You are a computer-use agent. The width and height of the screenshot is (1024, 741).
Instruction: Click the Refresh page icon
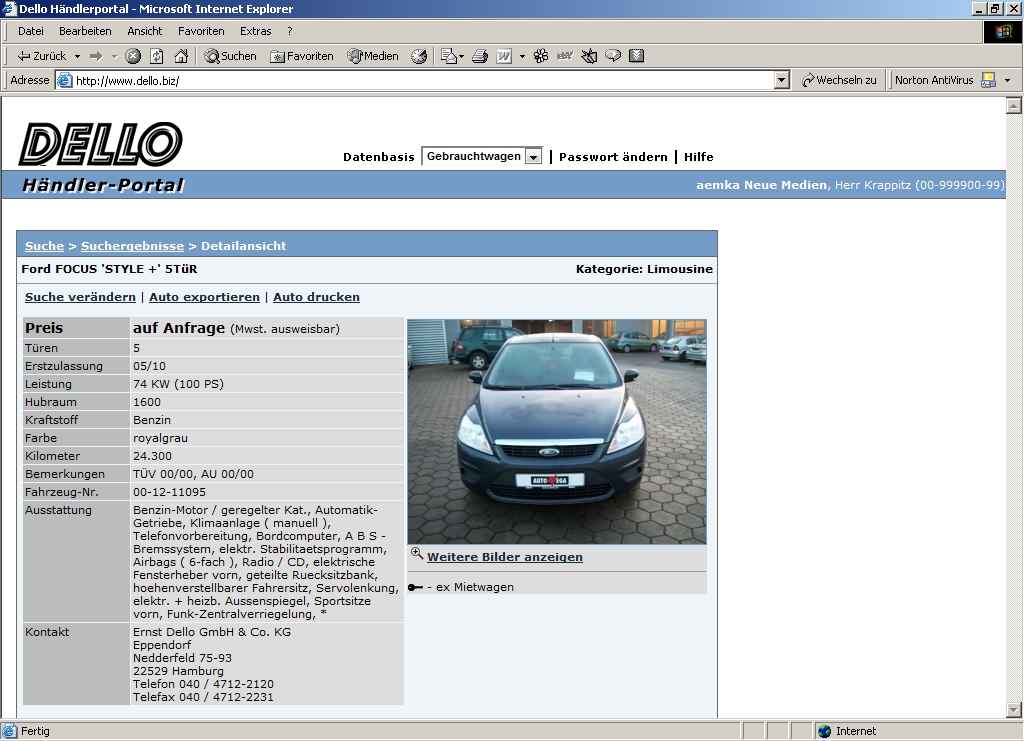tap(156, 56)
